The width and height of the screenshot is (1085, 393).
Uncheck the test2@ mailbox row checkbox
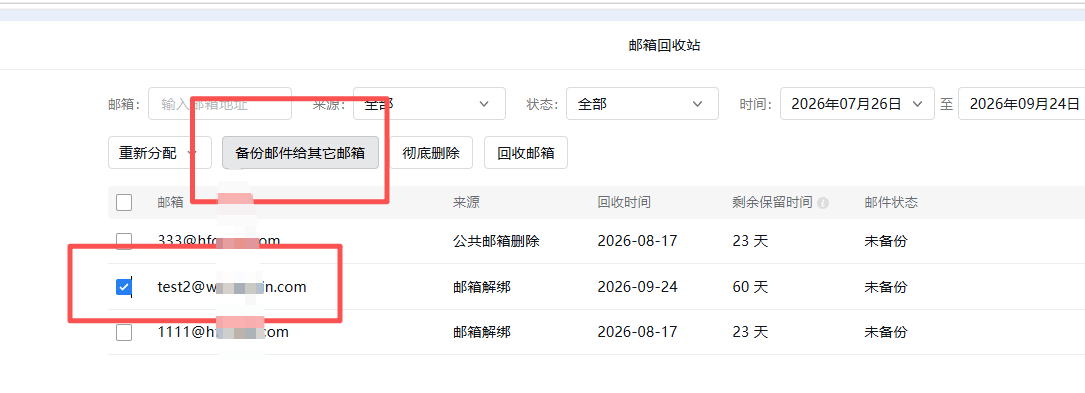tap(124, 286)
